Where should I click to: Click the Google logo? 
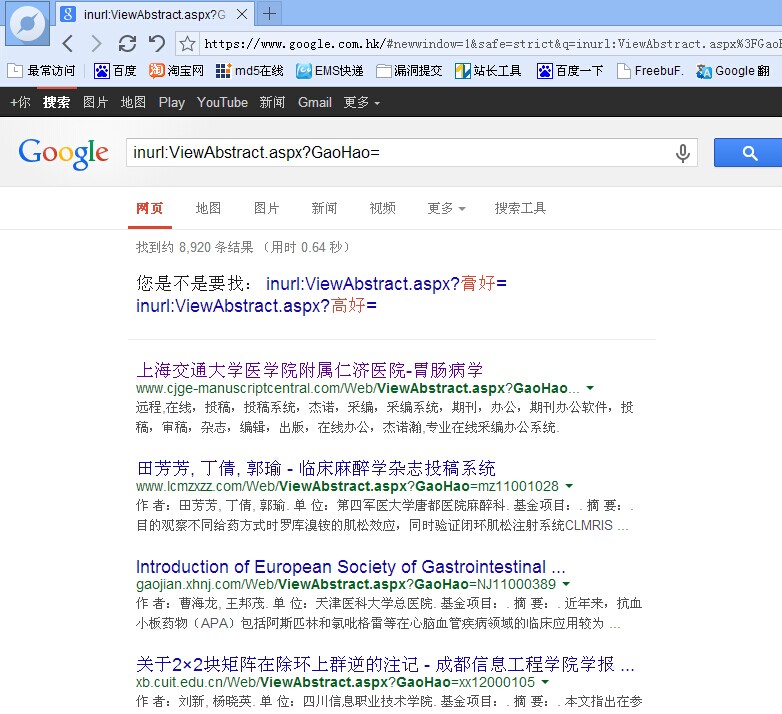click(x=63, y=154)
